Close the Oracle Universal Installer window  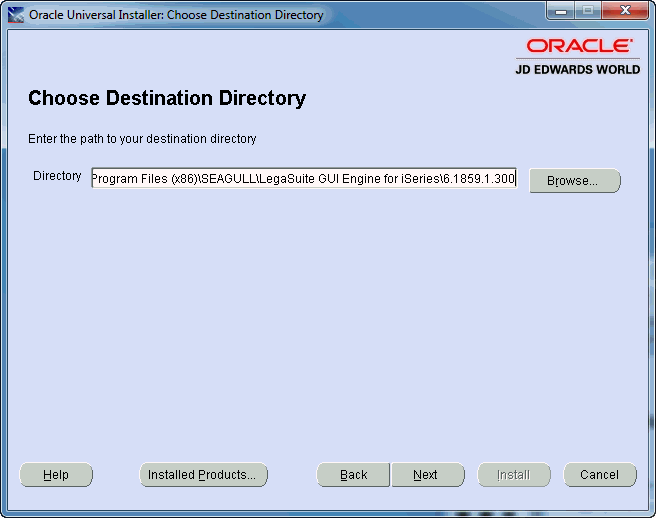[x=625, y=10]
